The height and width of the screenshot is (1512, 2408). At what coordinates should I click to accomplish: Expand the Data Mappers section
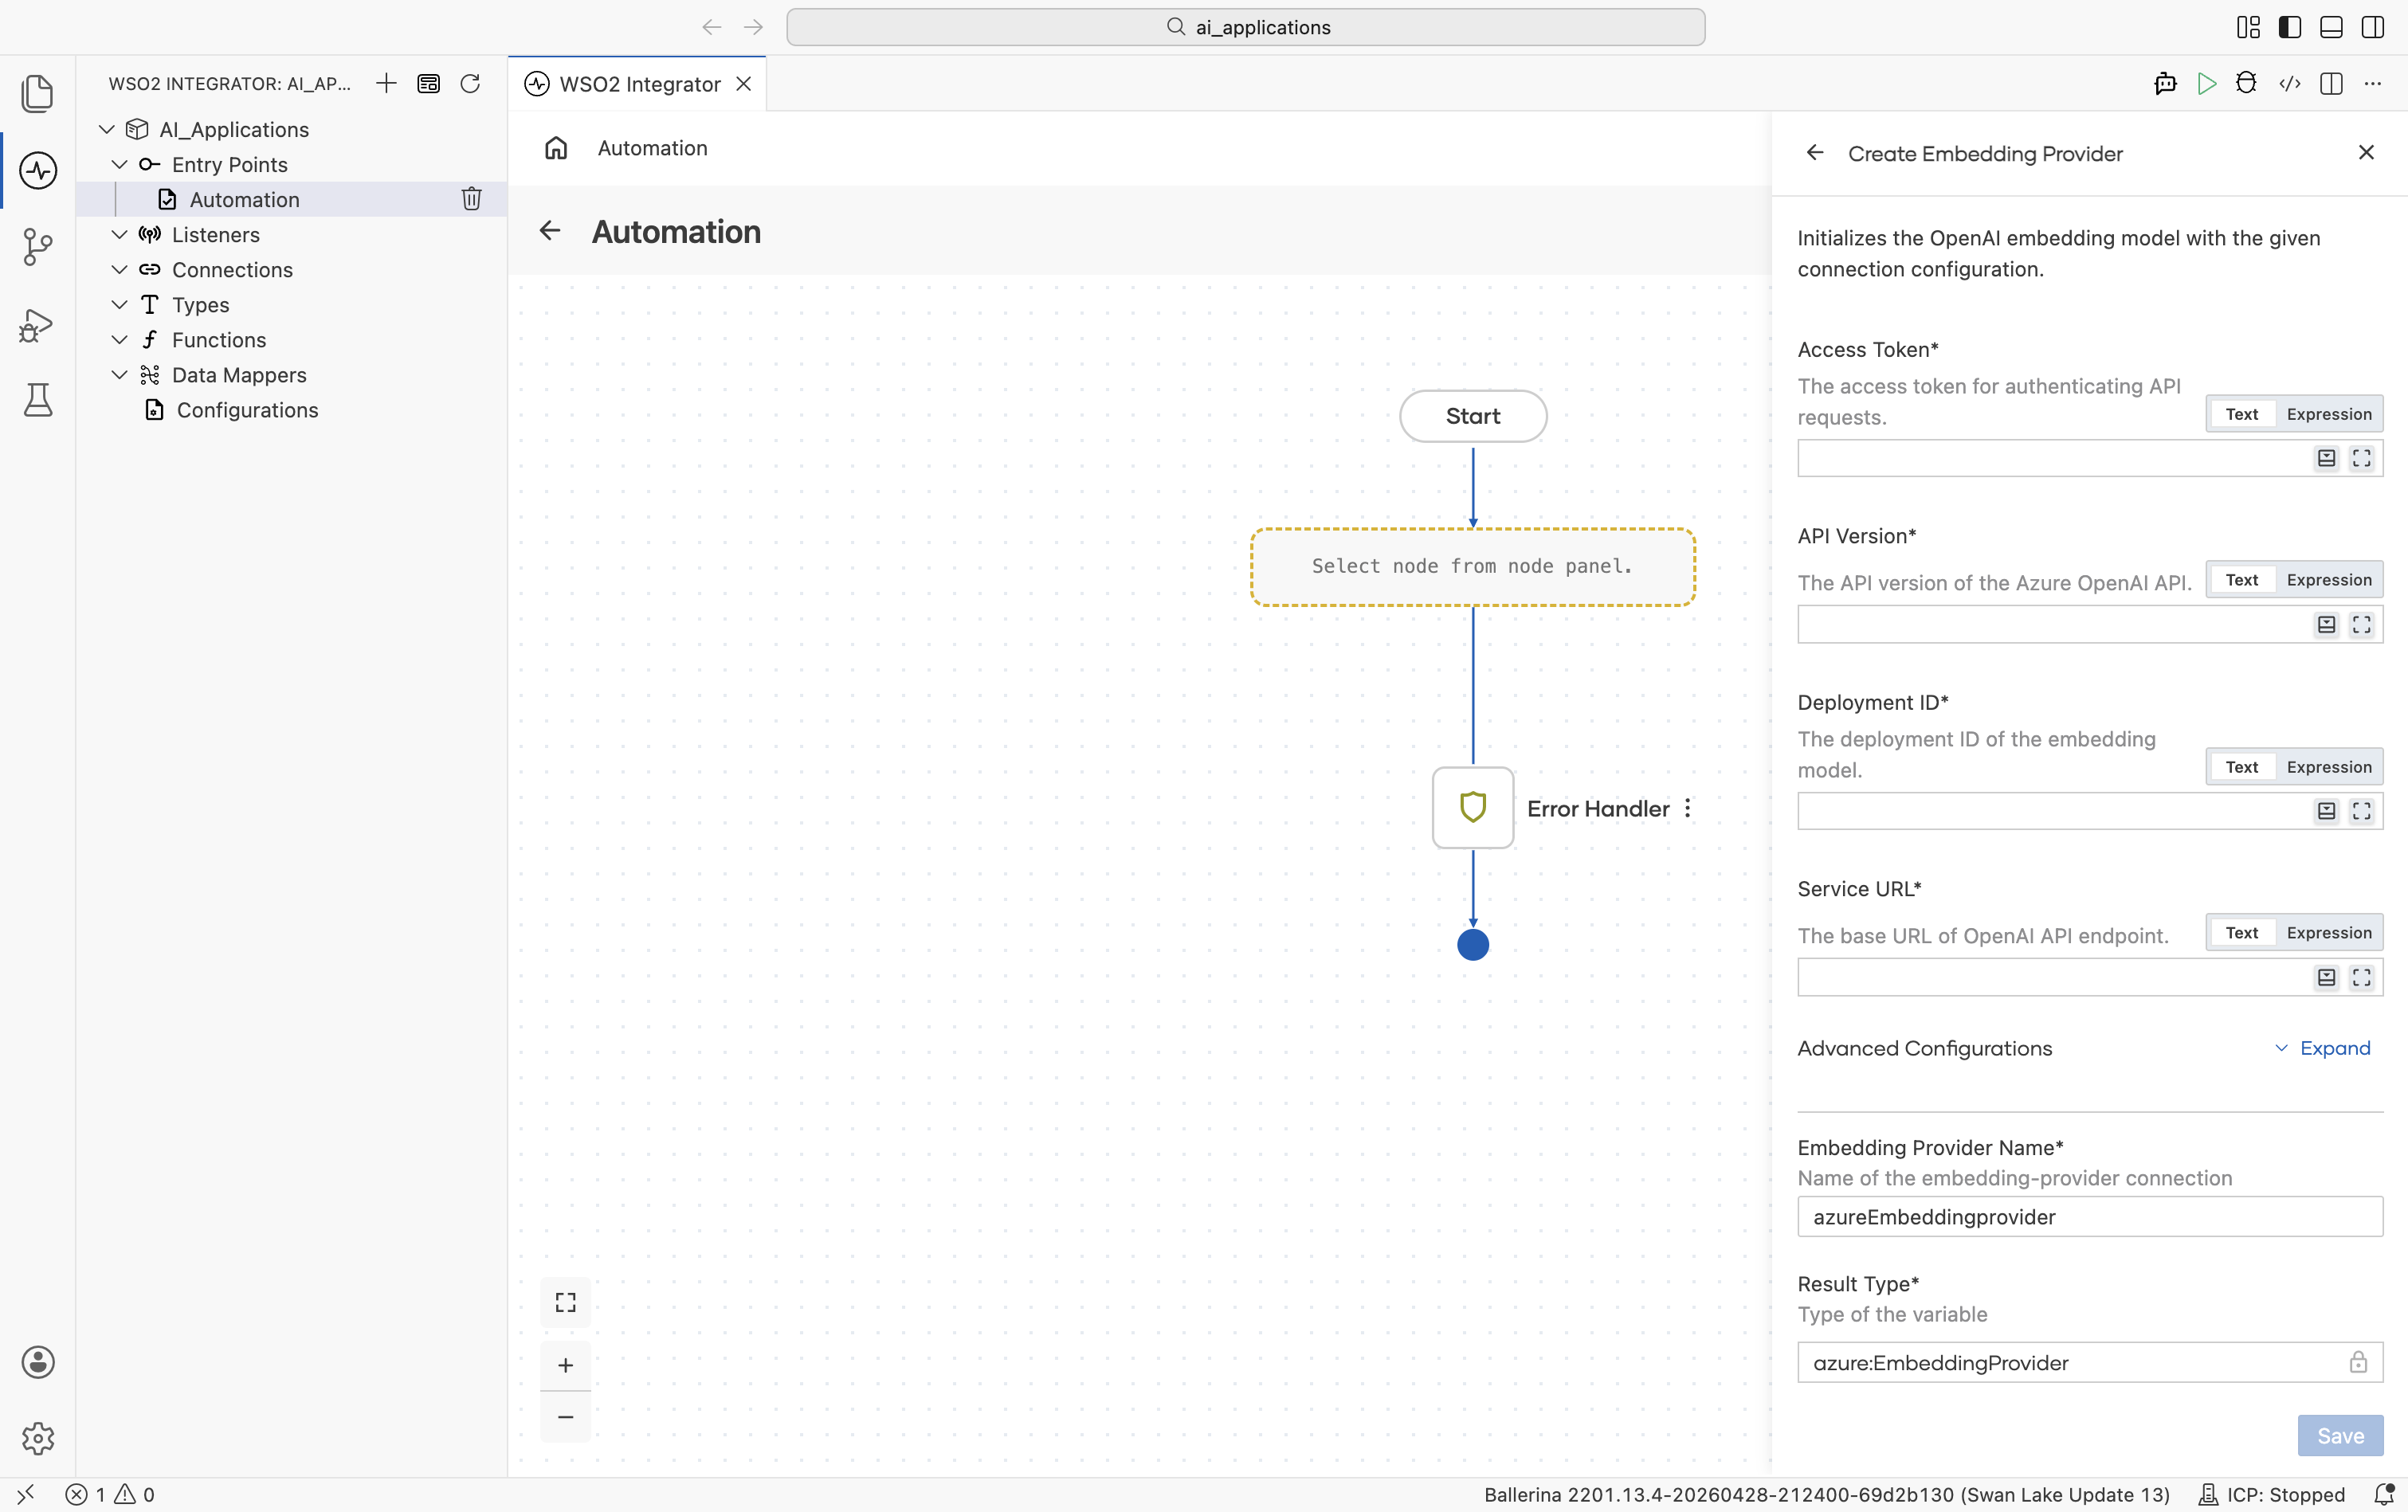coord(119,374)
